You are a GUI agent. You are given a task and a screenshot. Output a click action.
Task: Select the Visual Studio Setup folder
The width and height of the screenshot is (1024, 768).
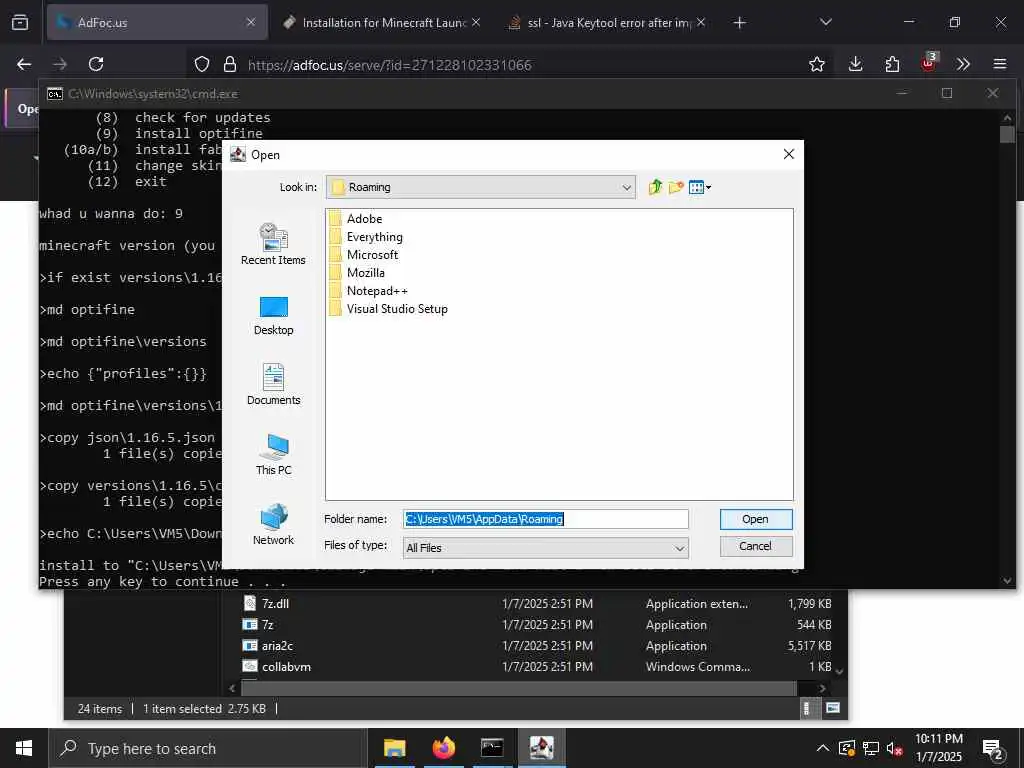coord(389,309)
